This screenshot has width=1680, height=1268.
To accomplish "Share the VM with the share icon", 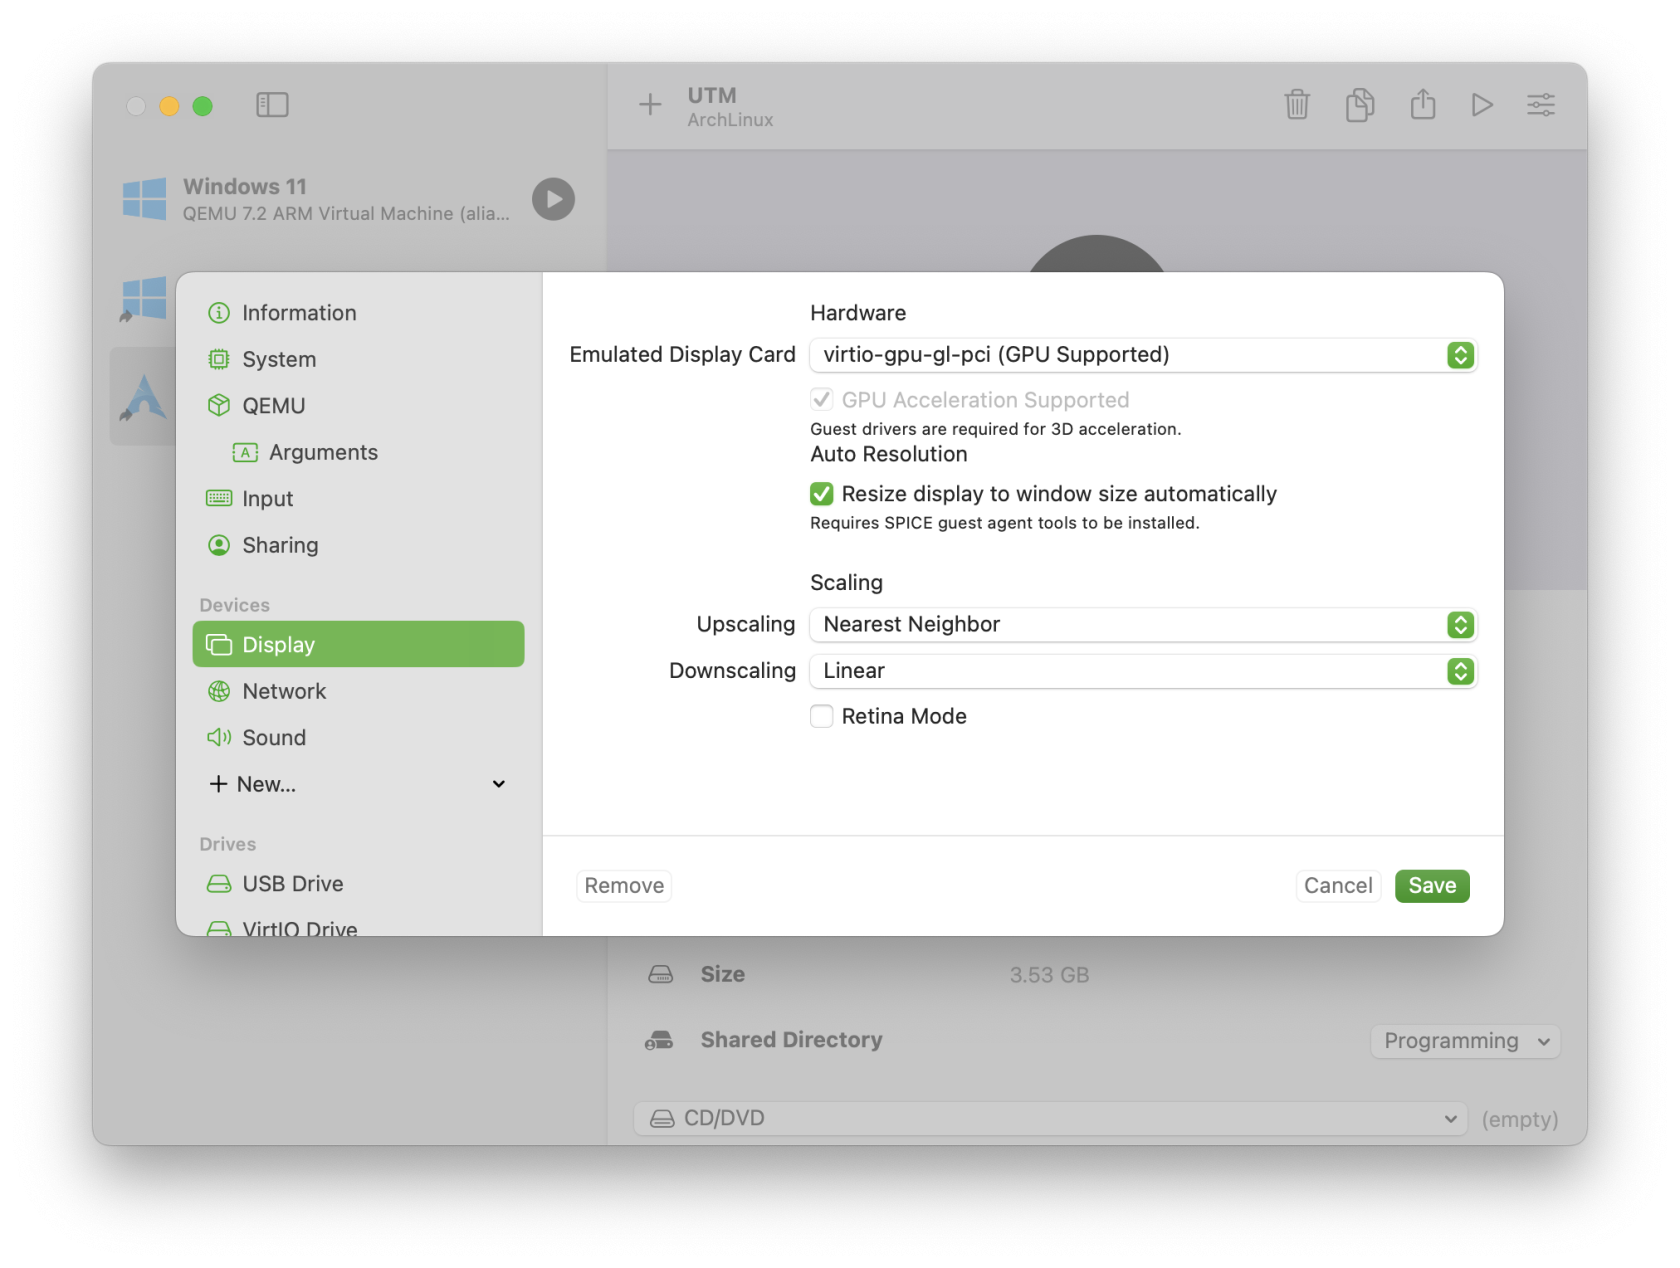I will pyautogui.click(x=1423, y=104).
